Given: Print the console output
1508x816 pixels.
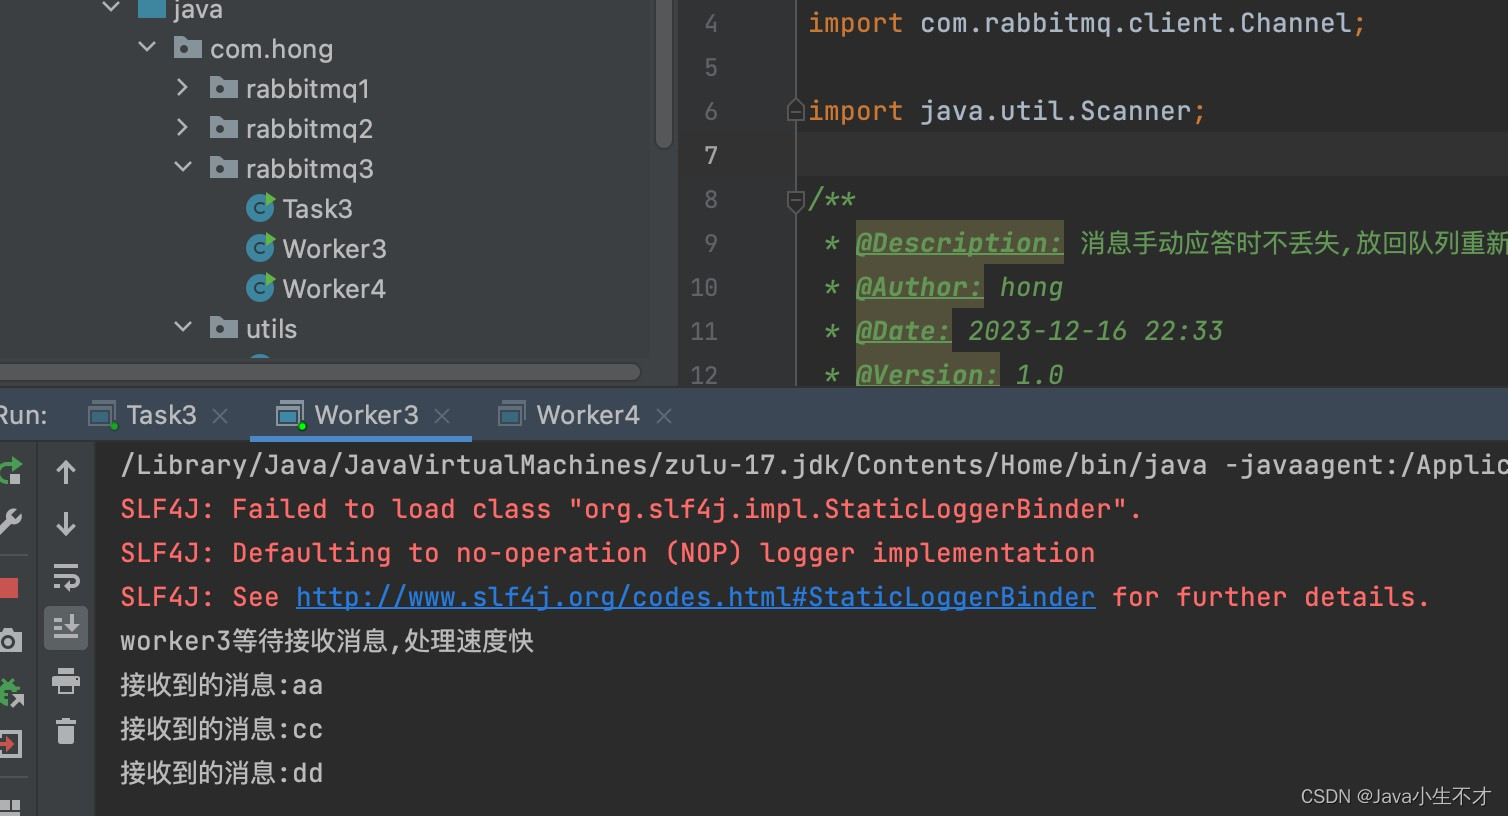Looking at the screenshot, I should (x=66, y=681).
